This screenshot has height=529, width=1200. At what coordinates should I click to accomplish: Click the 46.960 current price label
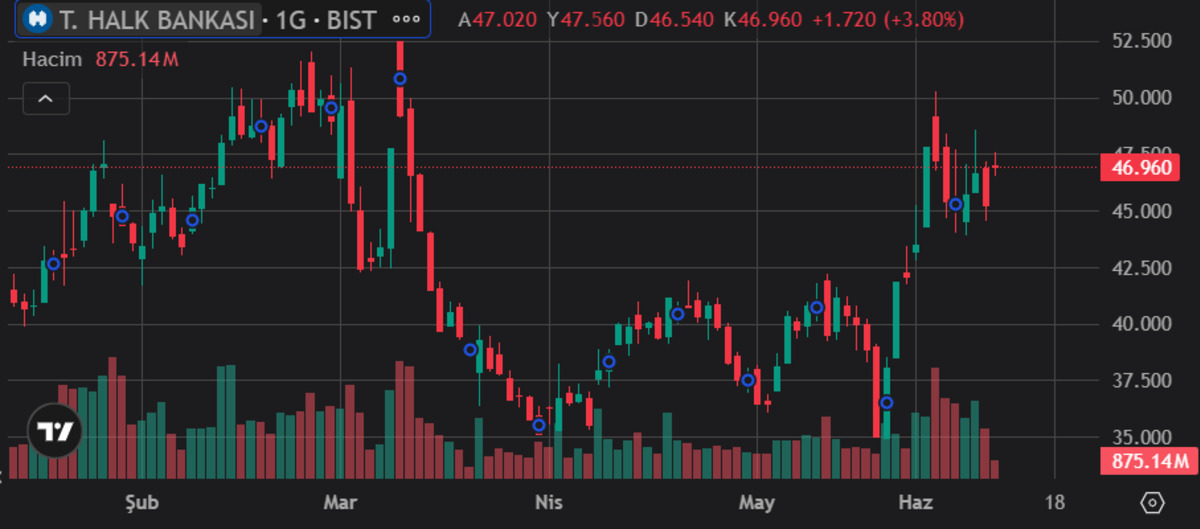point(1141,167)
